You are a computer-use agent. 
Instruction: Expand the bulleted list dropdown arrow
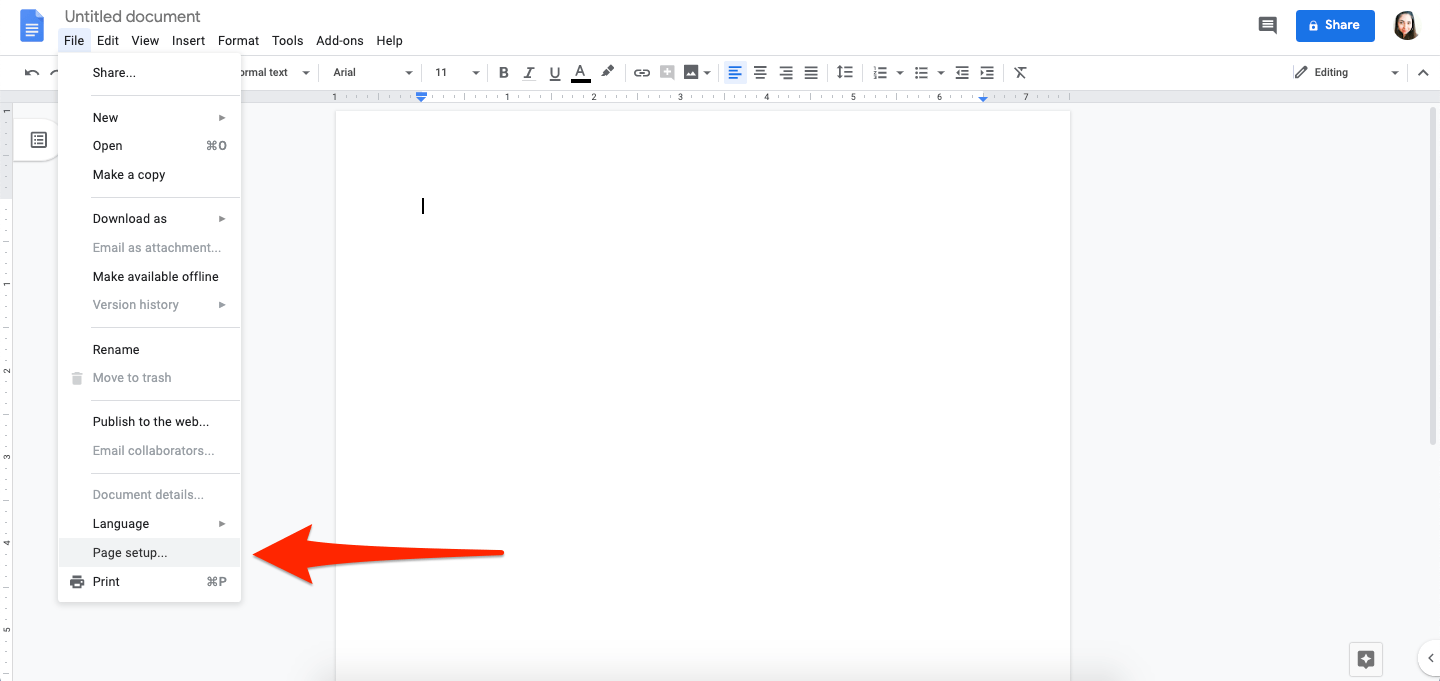pyautogui.click(x=941, y=73)
